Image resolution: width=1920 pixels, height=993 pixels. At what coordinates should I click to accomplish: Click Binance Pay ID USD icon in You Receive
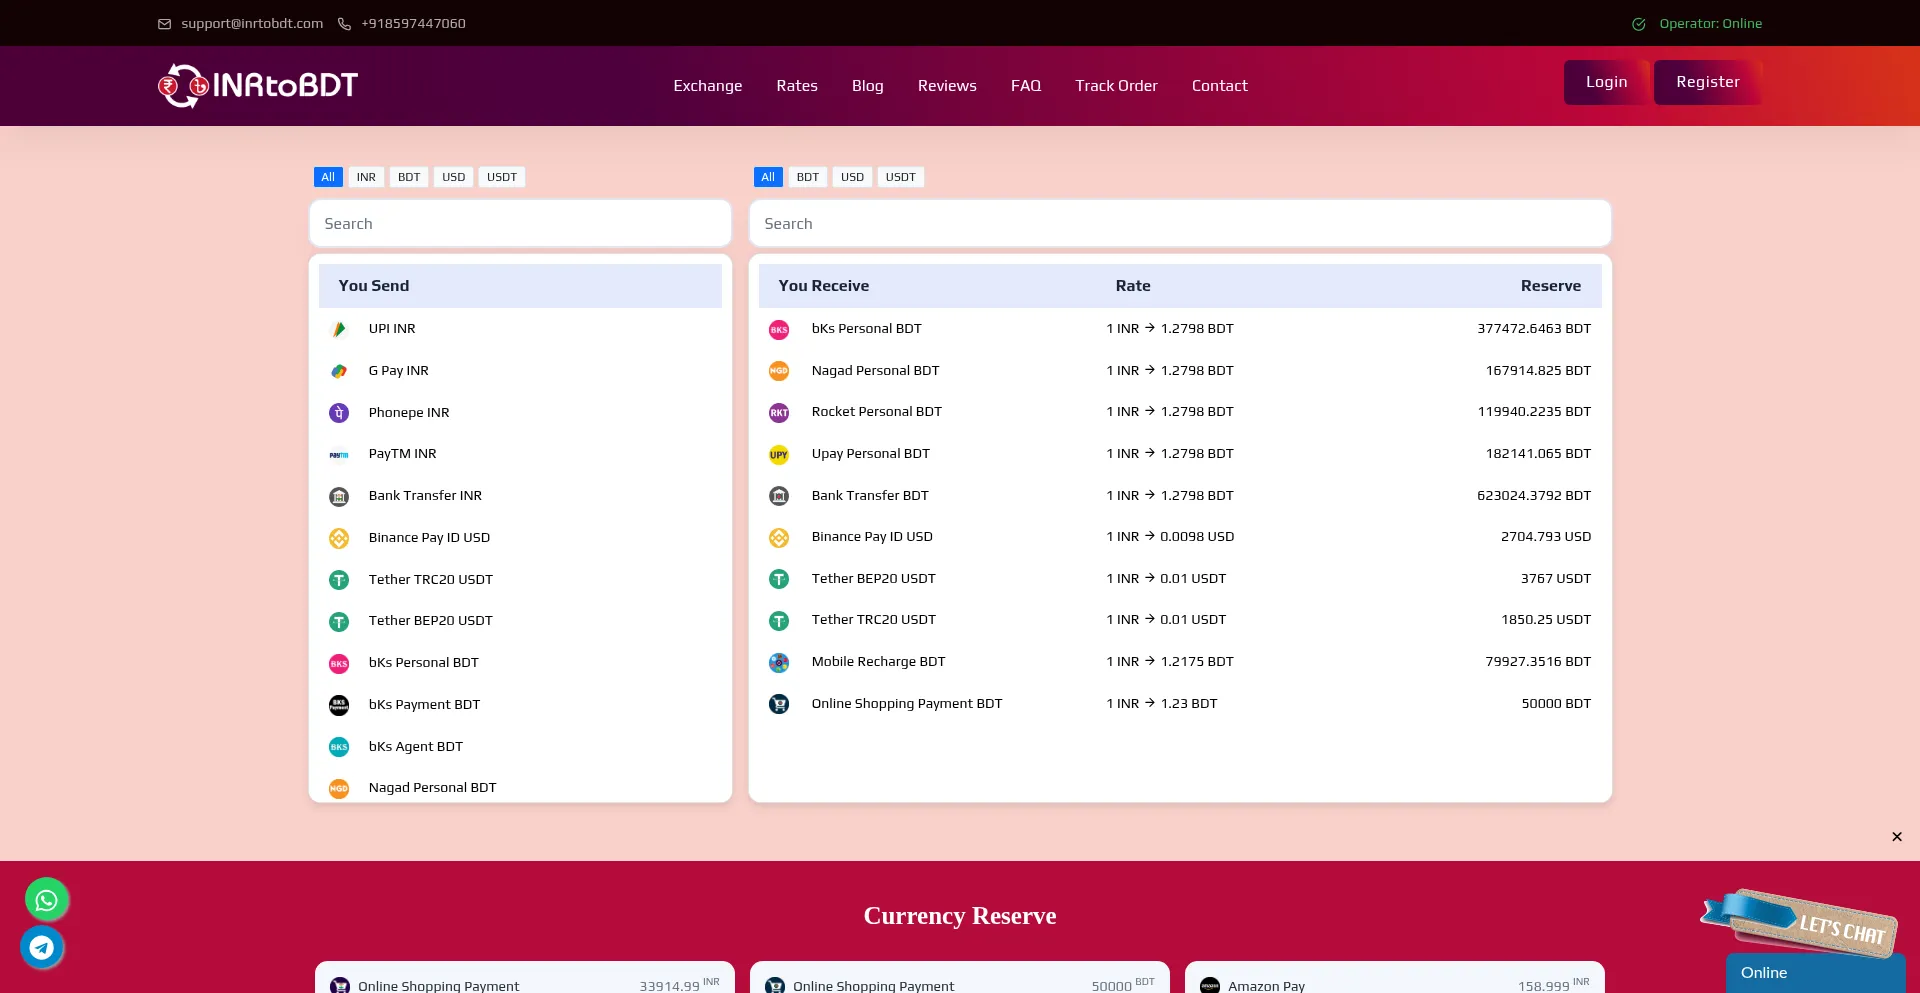coord(779,537)
